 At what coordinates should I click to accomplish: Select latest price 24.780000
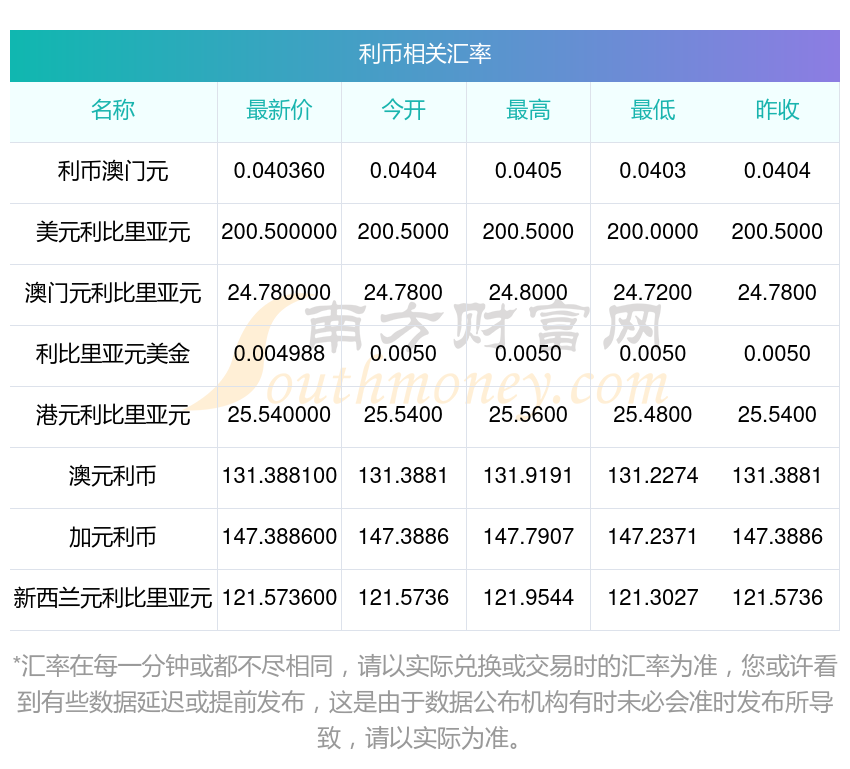pos(279,293)
